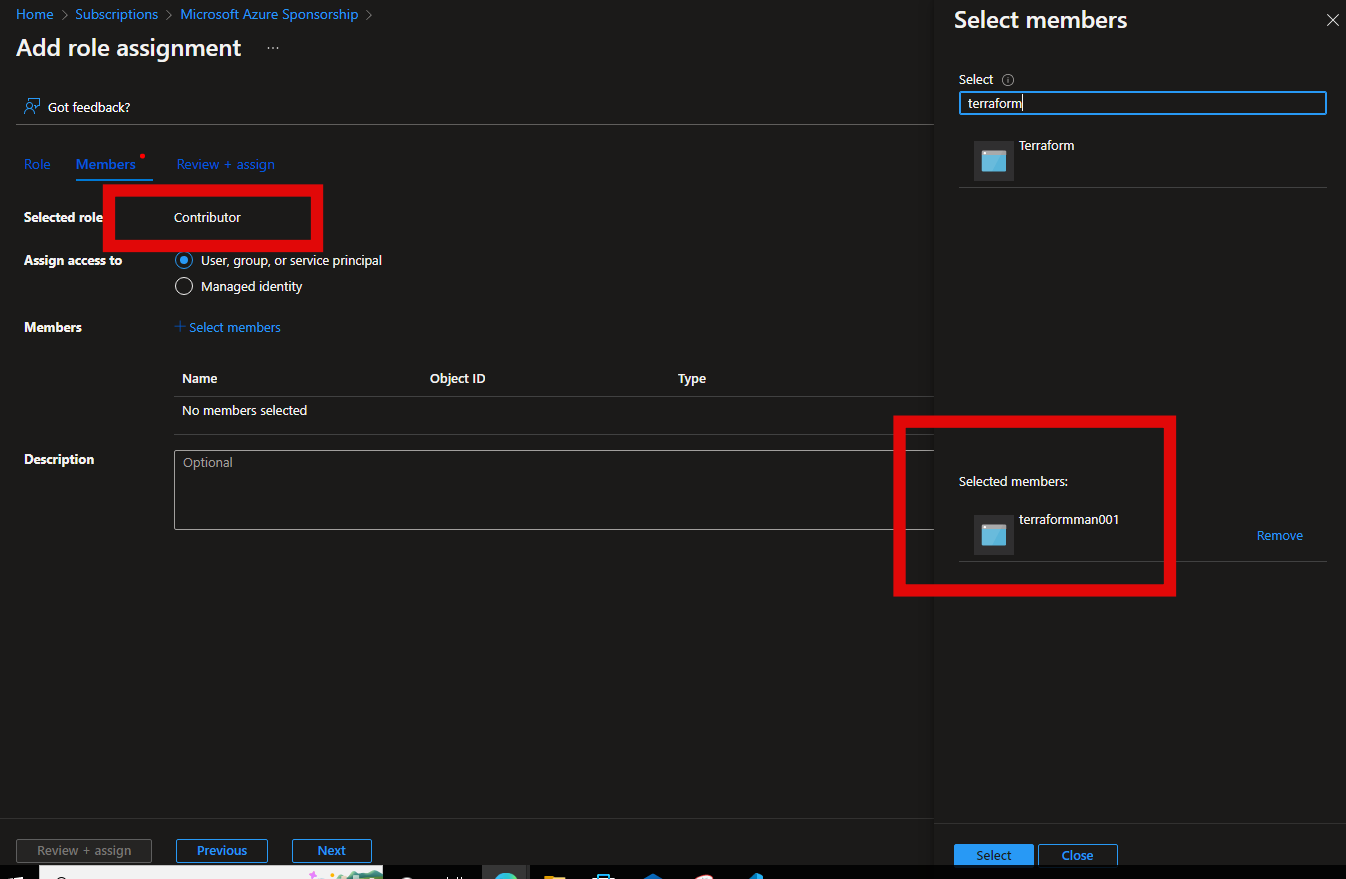Focus the Select search field containing terraform

[1143, 103]
